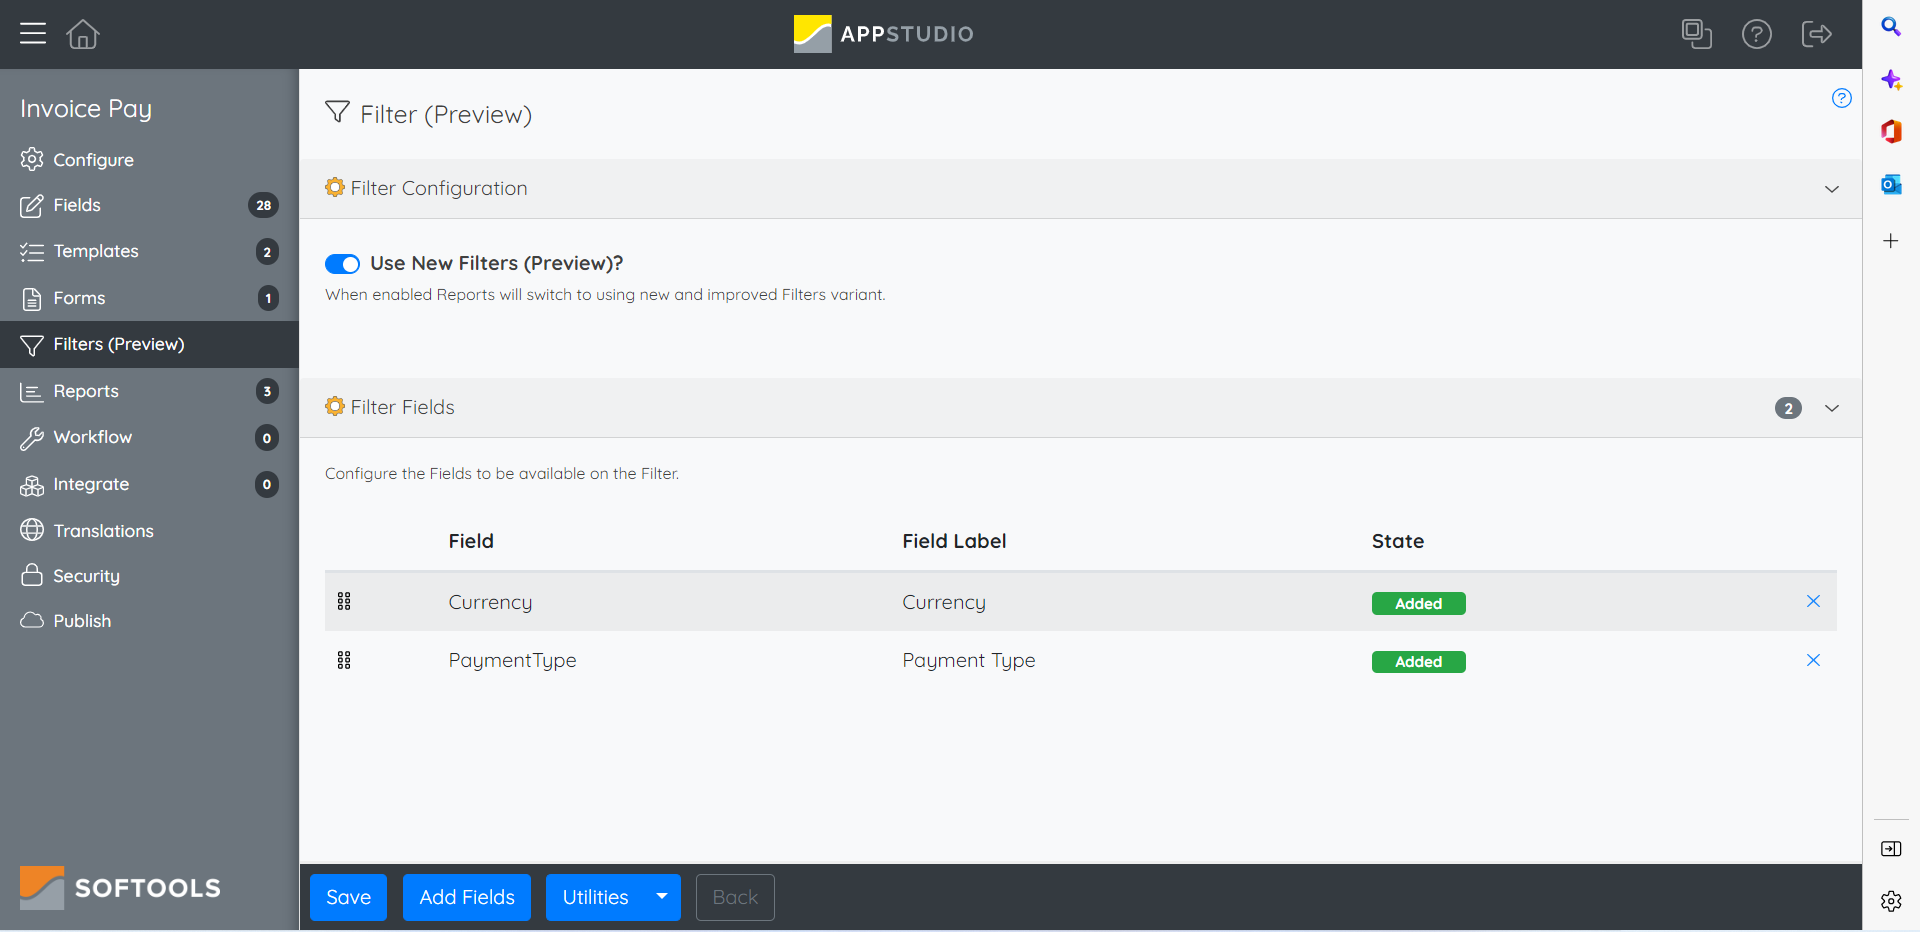Open browser sidebar settings gear
Screen dimensions: 1920x932
(x=1890, y=901)
